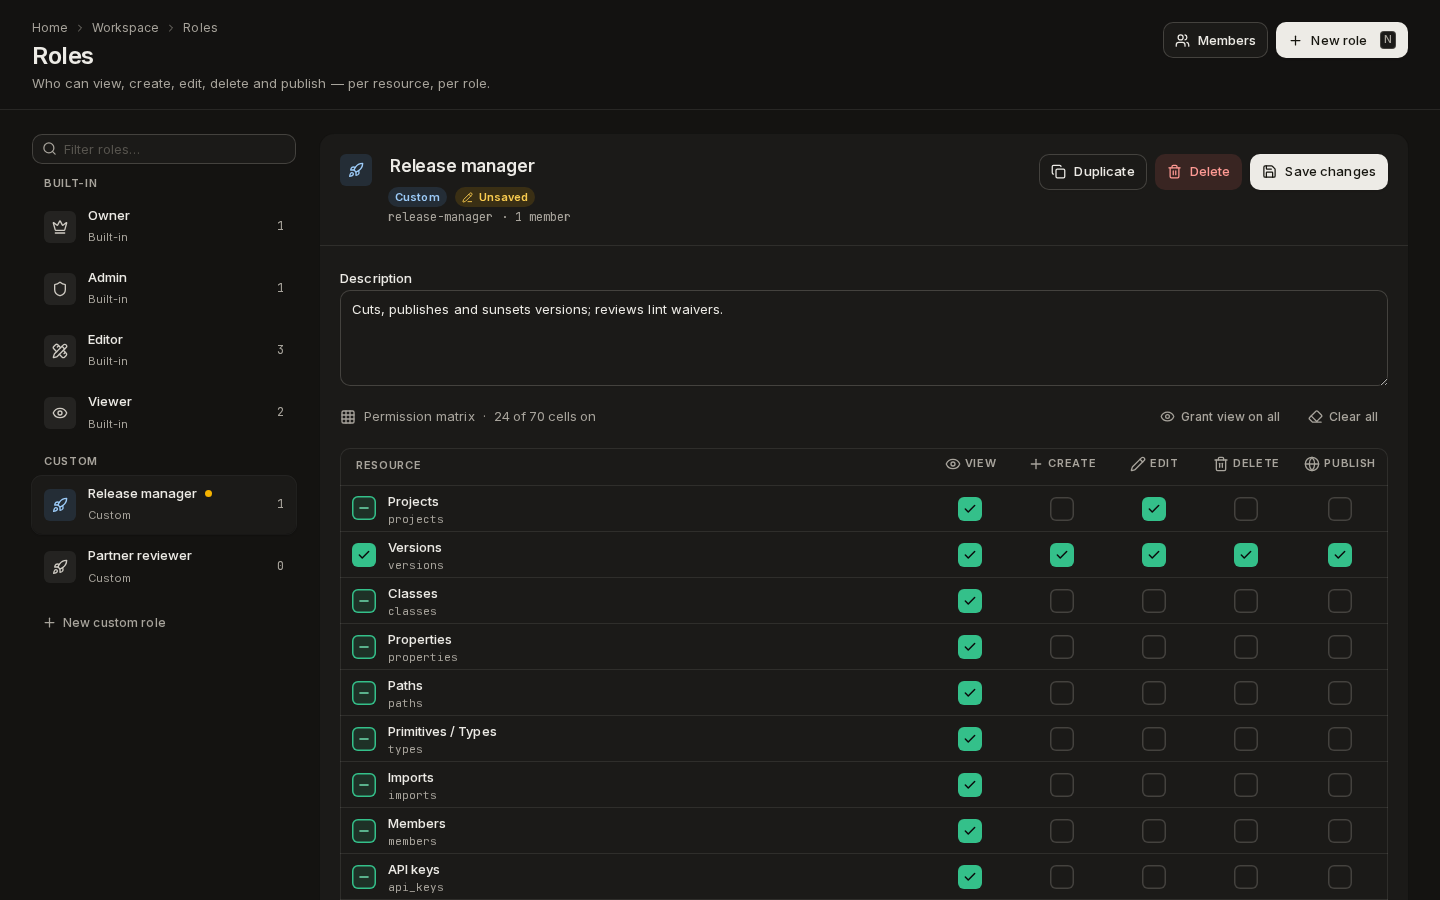Click the plus icon in CREATE column header
The width and height of the screenshot is (1440, 900).
(1036, 464)
